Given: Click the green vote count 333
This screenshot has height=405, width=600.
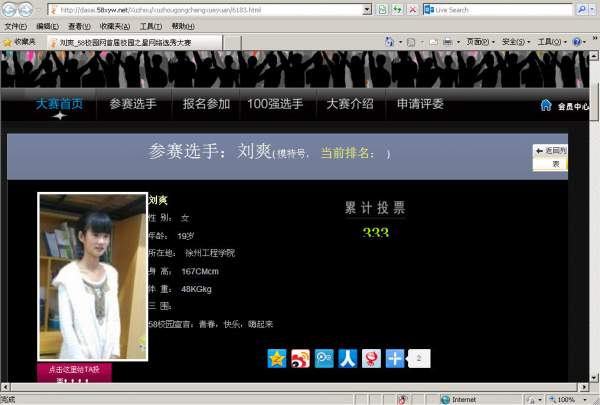Looking at the screenshot, I should 376,232.
